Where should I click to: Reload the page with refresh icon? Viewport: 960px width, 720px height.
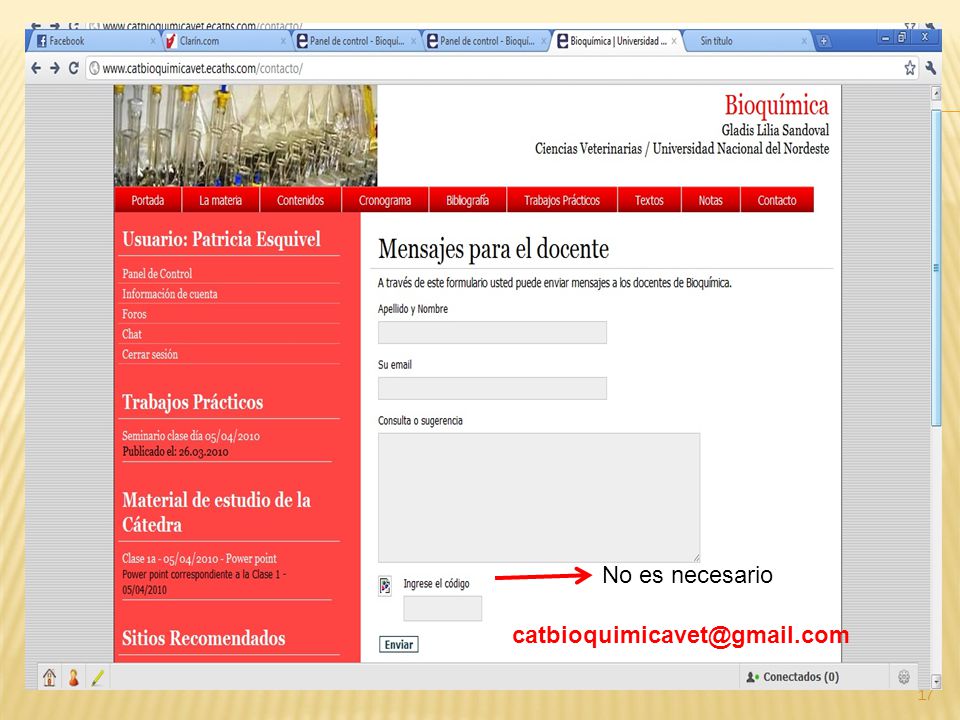tap(73, 68)
